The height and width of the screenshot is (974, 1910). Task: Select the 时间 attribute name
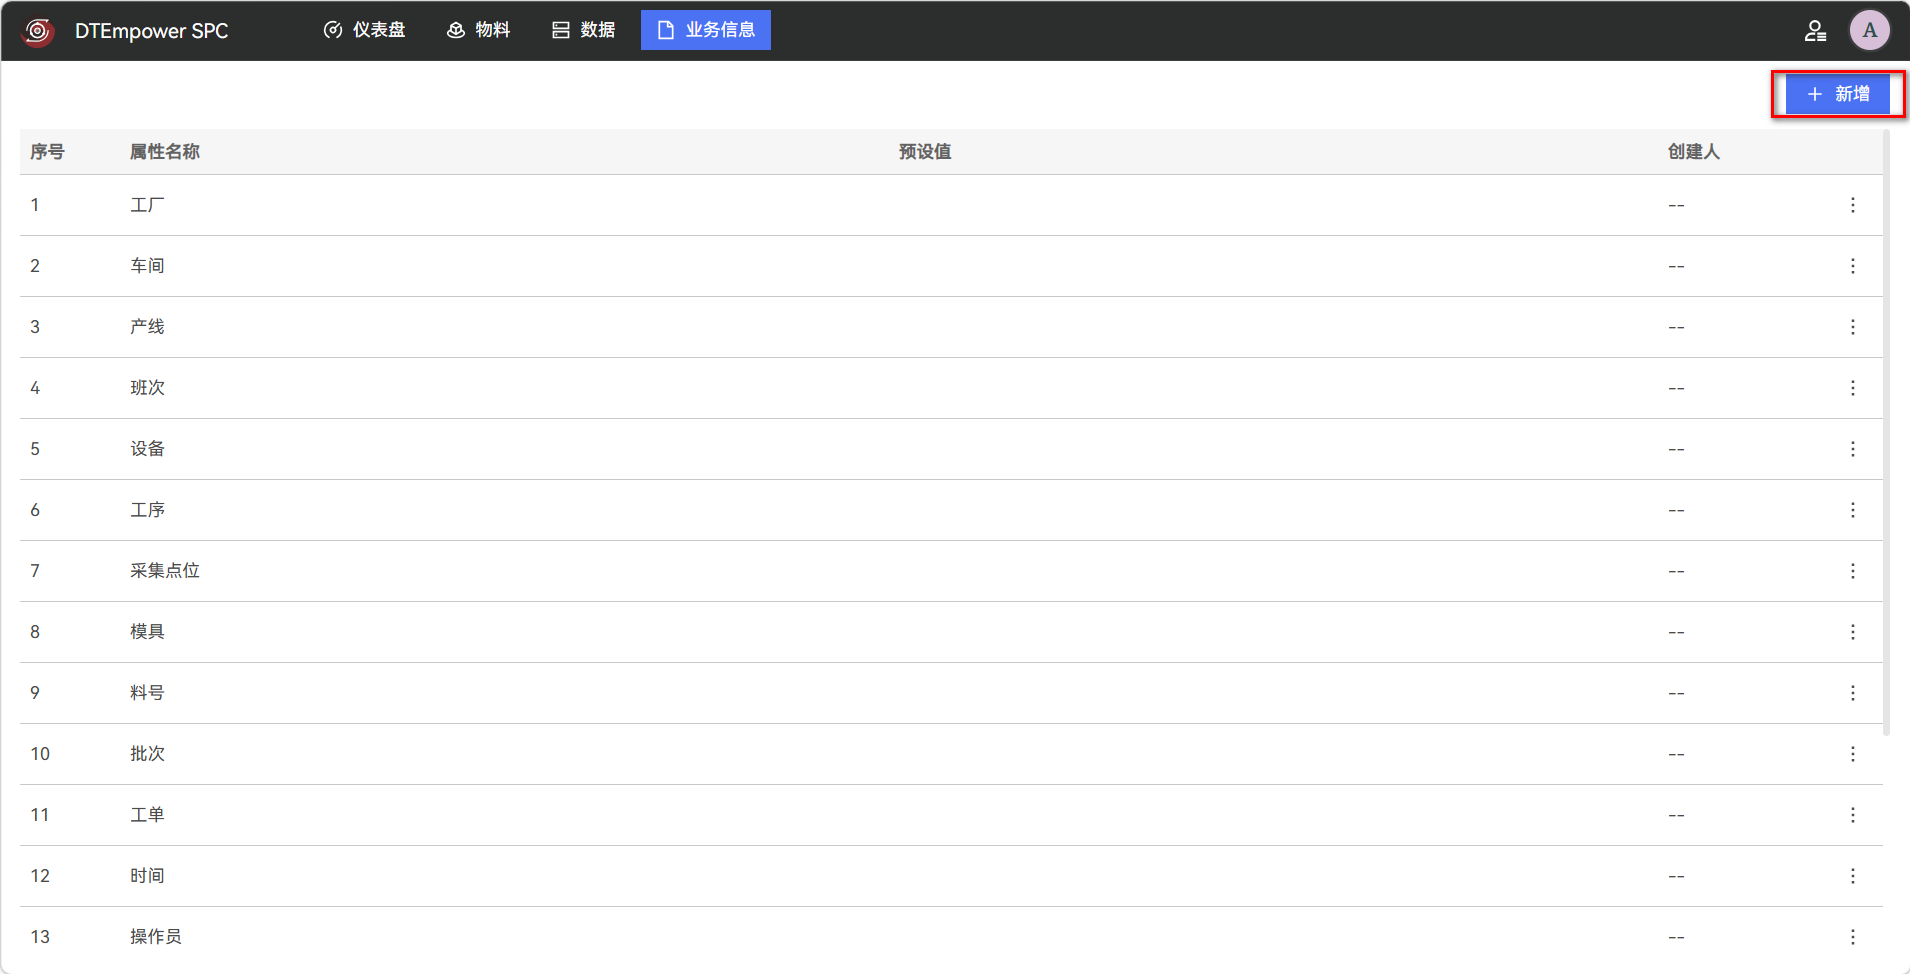click(x=147, y=876)
